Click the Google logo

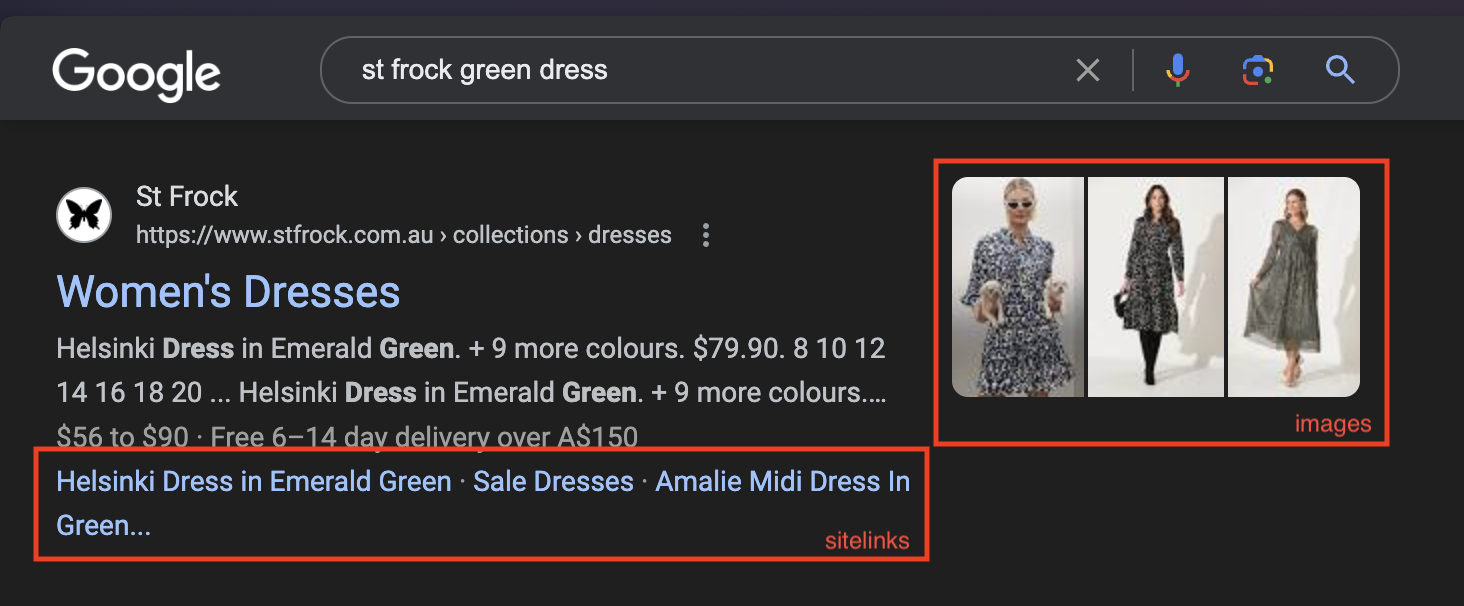point(137,73)
